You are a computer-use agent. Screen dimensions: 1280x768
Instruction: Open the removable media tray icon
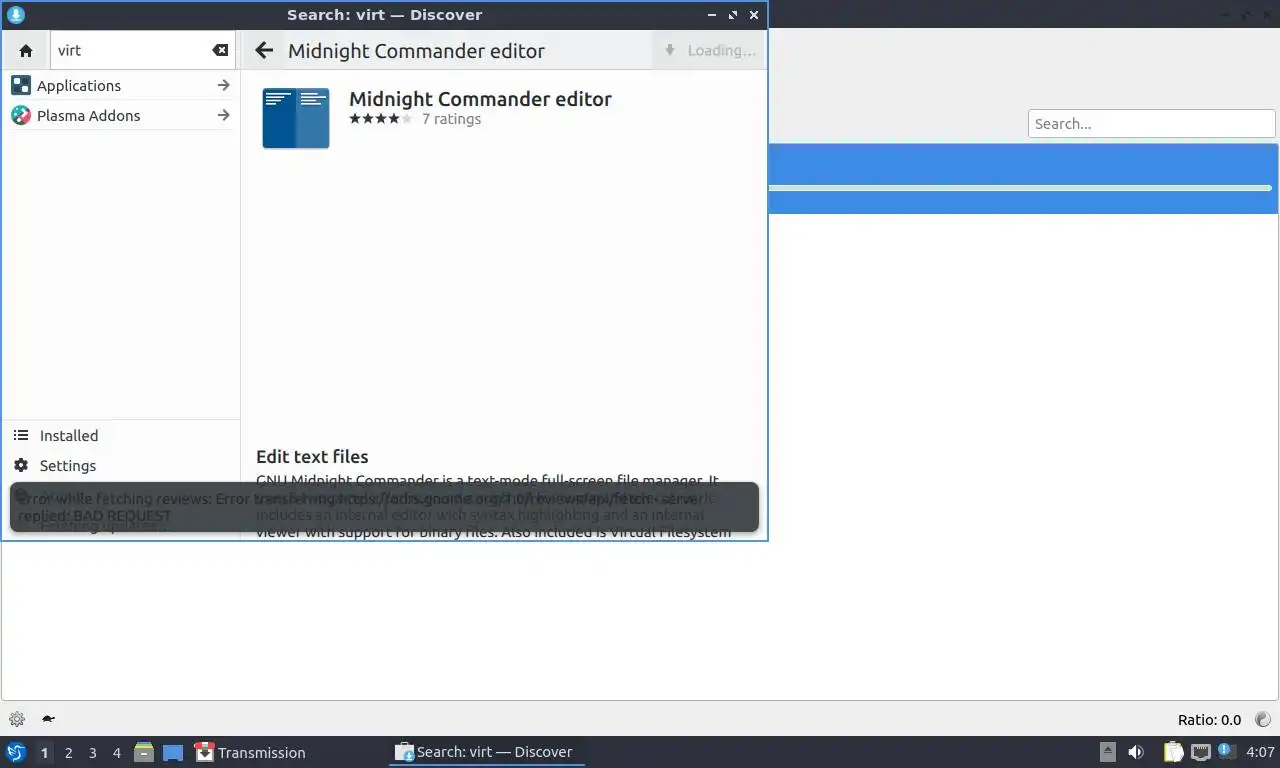[x=1108, y=752]
